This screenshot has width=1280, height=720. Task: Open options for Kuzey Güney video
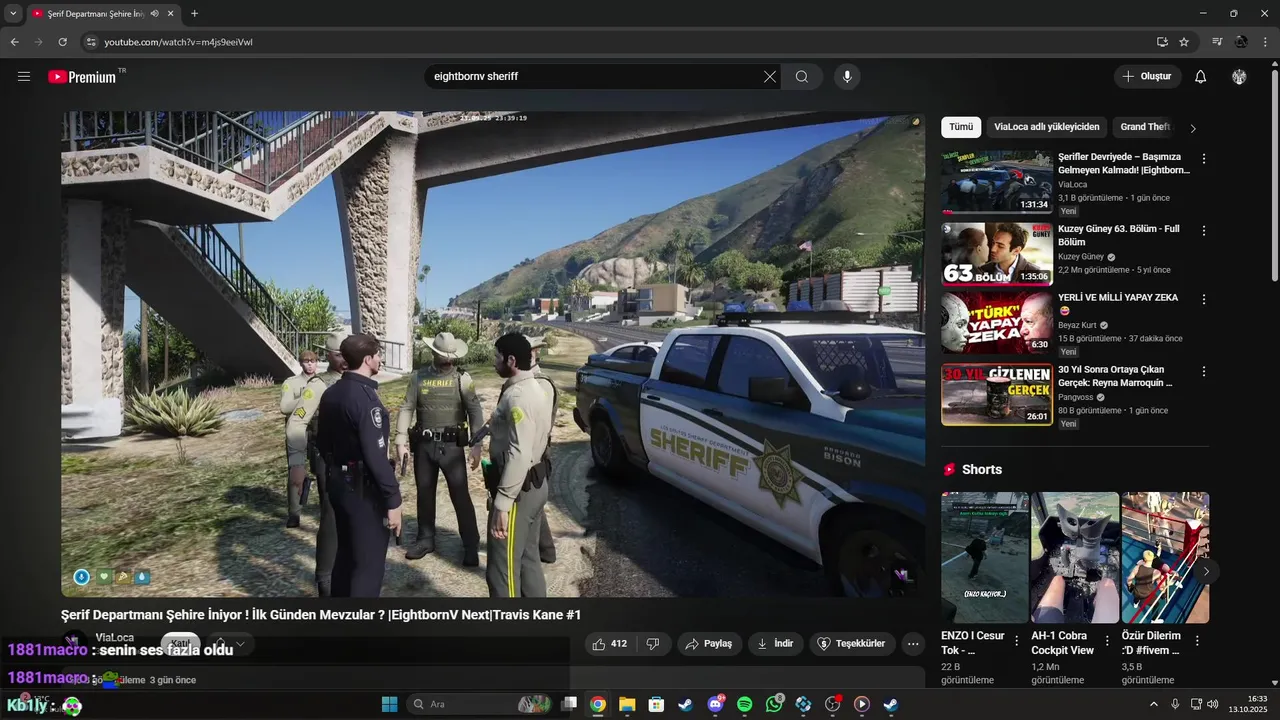[x=1204, y=231]
